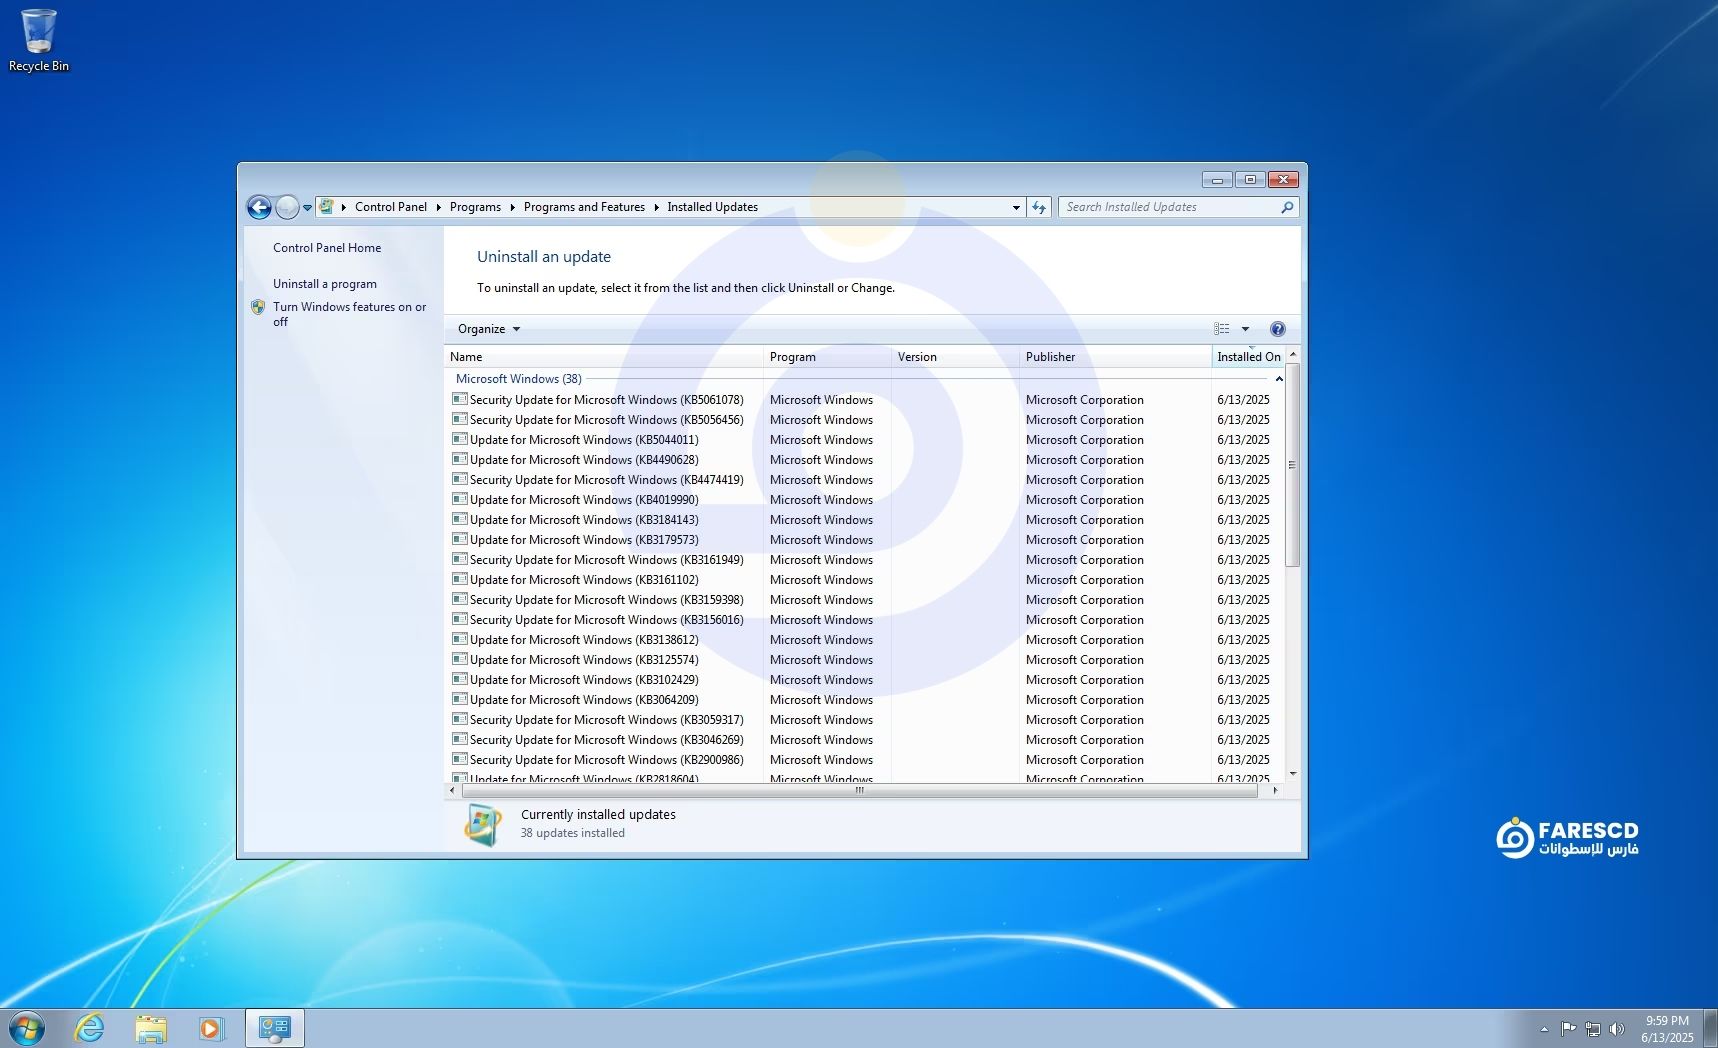This screenshot has height=1048, width=1718.
Task: Select Security Update KB3159398 row
Action: click(x=864, y=600)
